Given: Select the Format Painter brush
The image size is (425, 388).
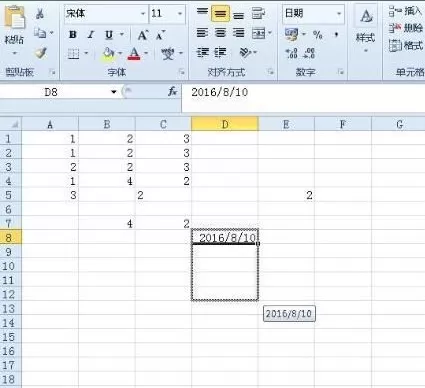Looking at the screenshot, I should [x=41, y=53].
